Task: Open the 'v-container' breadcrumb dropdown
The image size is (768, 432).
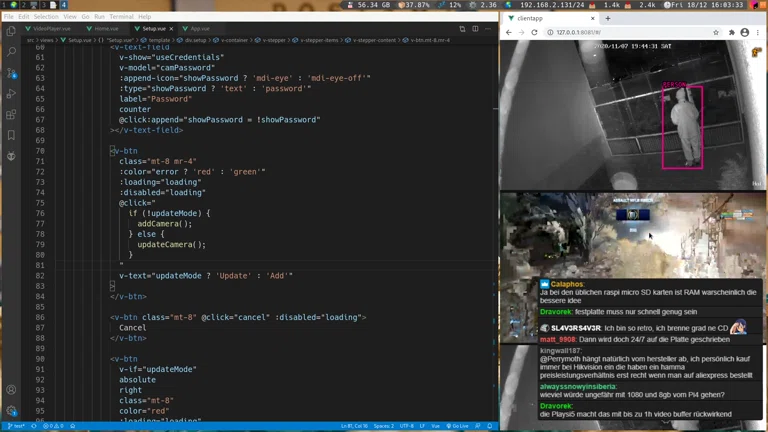Action: (x=230, y=40)
